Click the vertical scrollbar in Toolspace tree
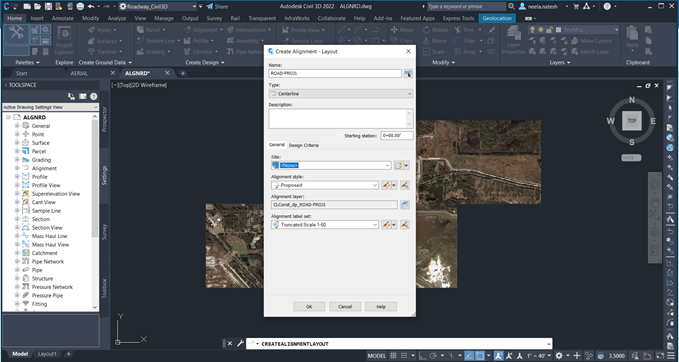 pyautogui.click(x=95, y=178)
